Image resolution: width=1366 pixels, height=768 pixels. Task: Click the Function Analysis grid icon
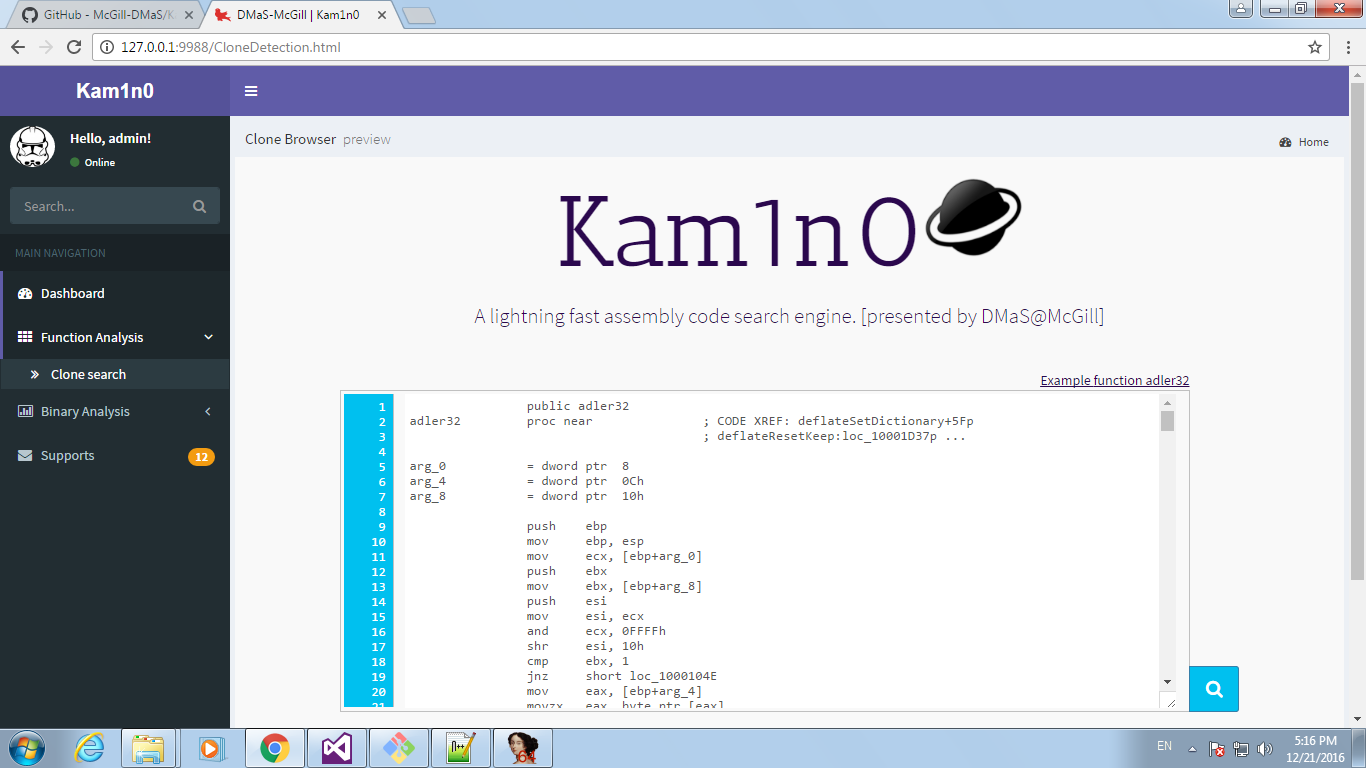coord(25,337)
